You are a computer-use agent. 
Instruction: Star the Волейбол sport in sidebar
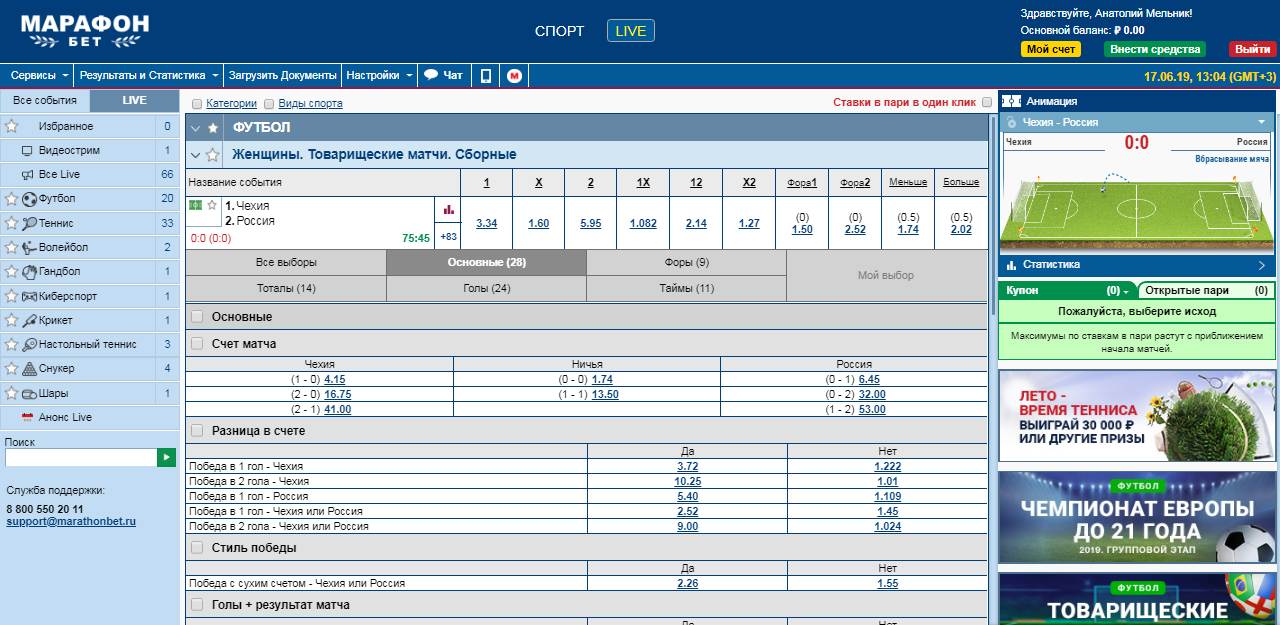point(12,247)
